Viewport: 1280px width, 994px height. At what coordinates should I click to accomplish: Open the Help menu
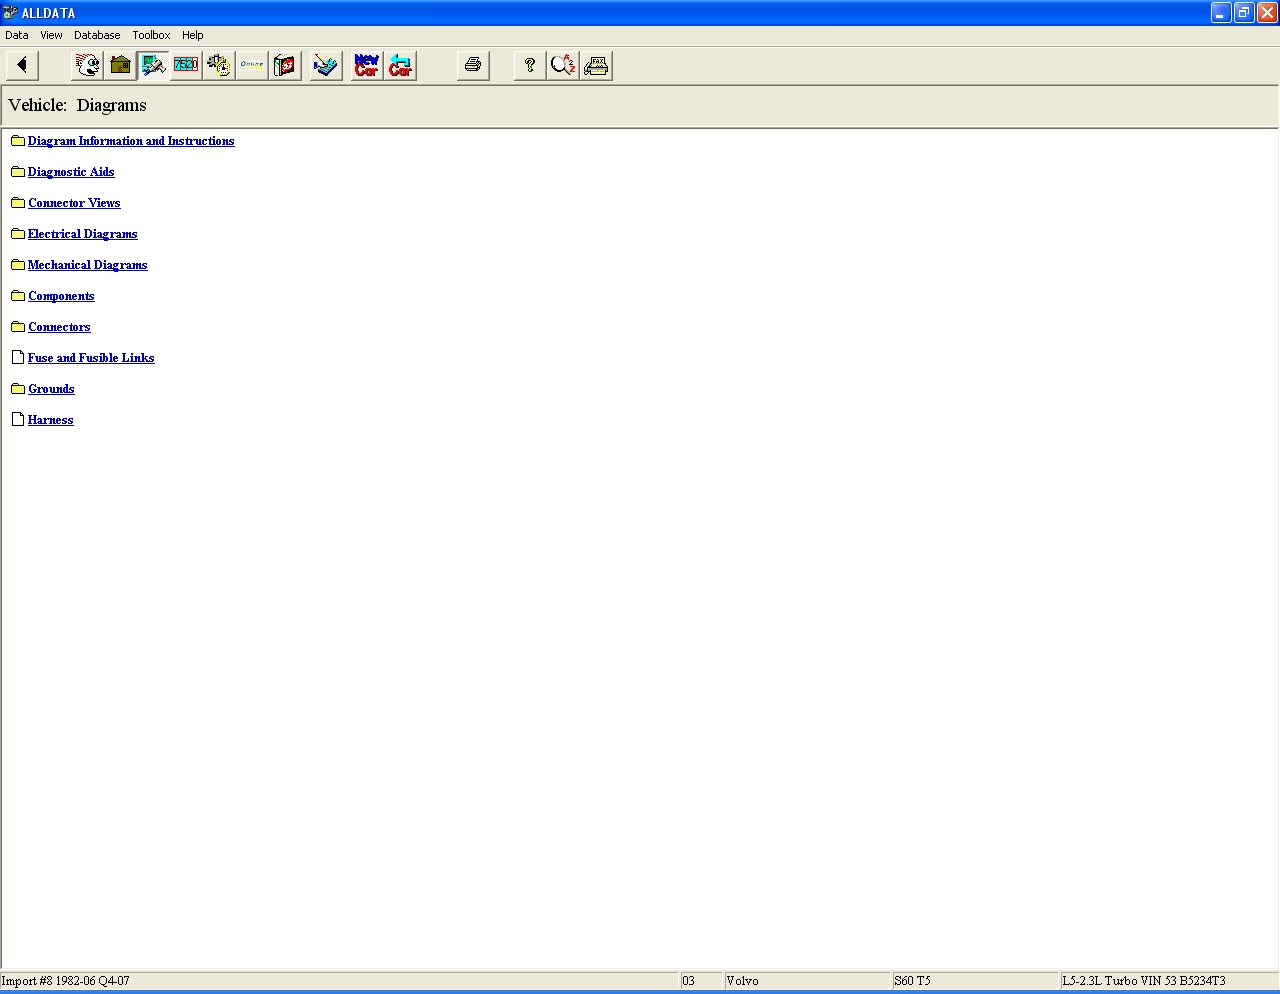193,35
